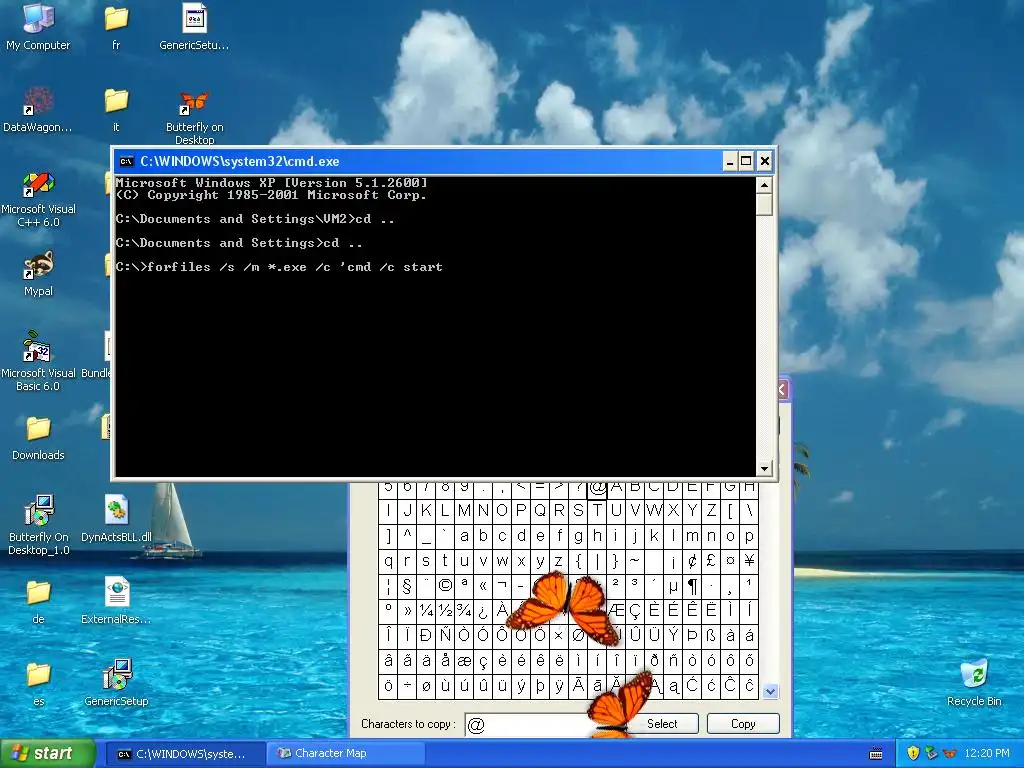Open the de folder on desktop
1024x768 pixels.
[38, 601]
